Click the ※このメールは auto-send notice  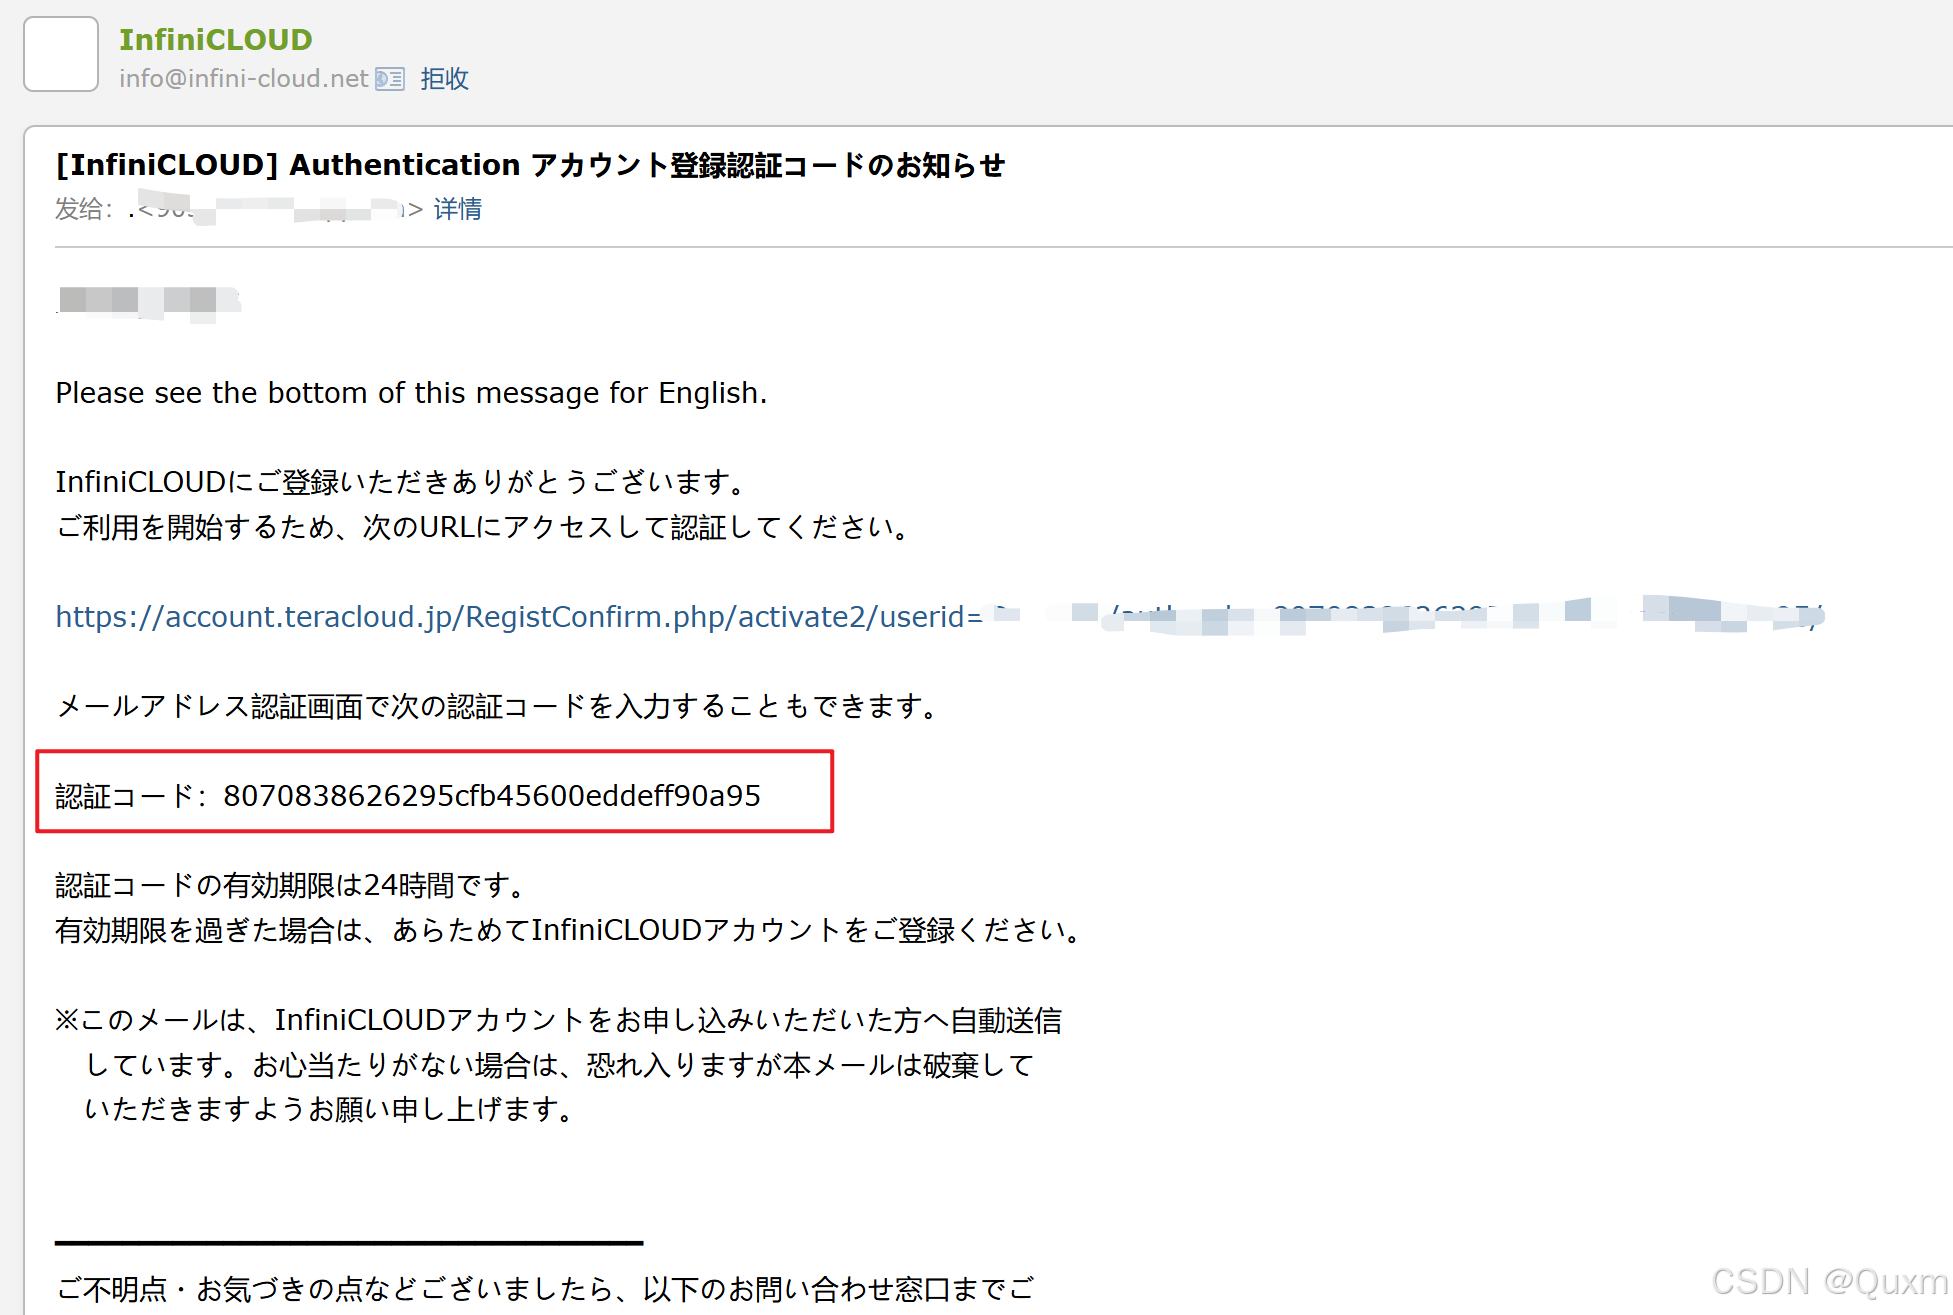[x=557, y=1020]
